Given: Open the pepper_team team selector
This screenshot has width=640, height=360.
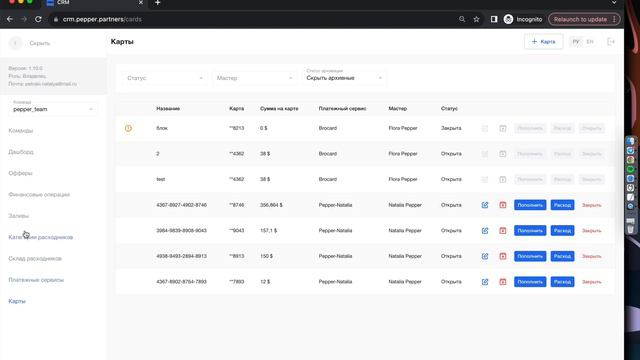Looking at the screenshot, I should (53, 109).
